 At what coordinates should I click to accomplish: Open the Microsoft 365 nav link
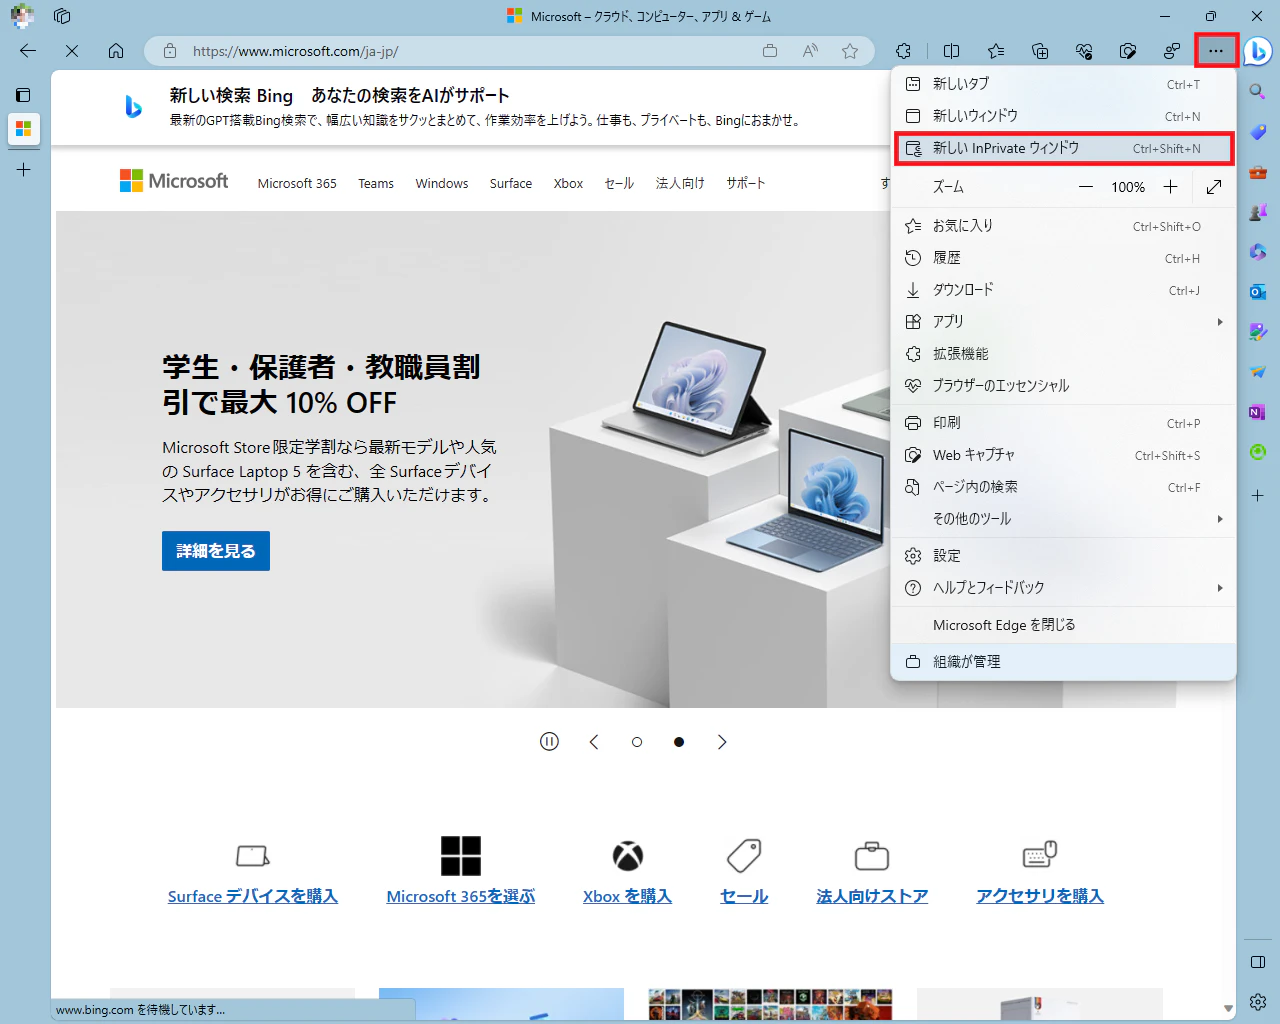pyautogui.click(x=297, y=183)
